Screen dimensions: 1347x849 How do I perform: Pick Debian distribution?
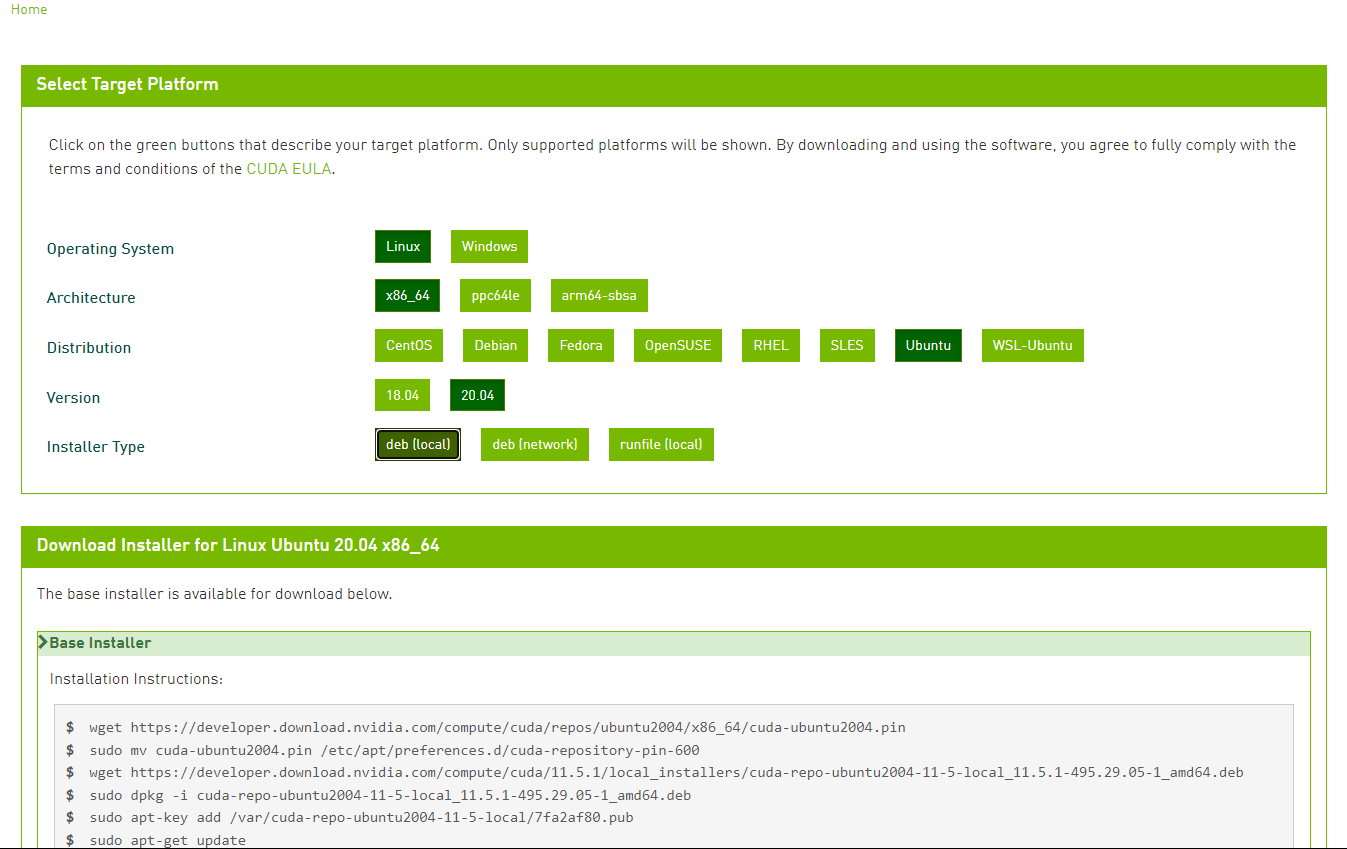[x=495, y=345]
